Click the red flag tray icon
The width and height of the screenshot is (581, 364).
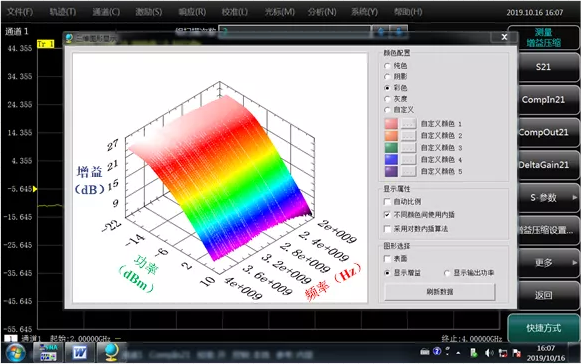coord(517,353)
